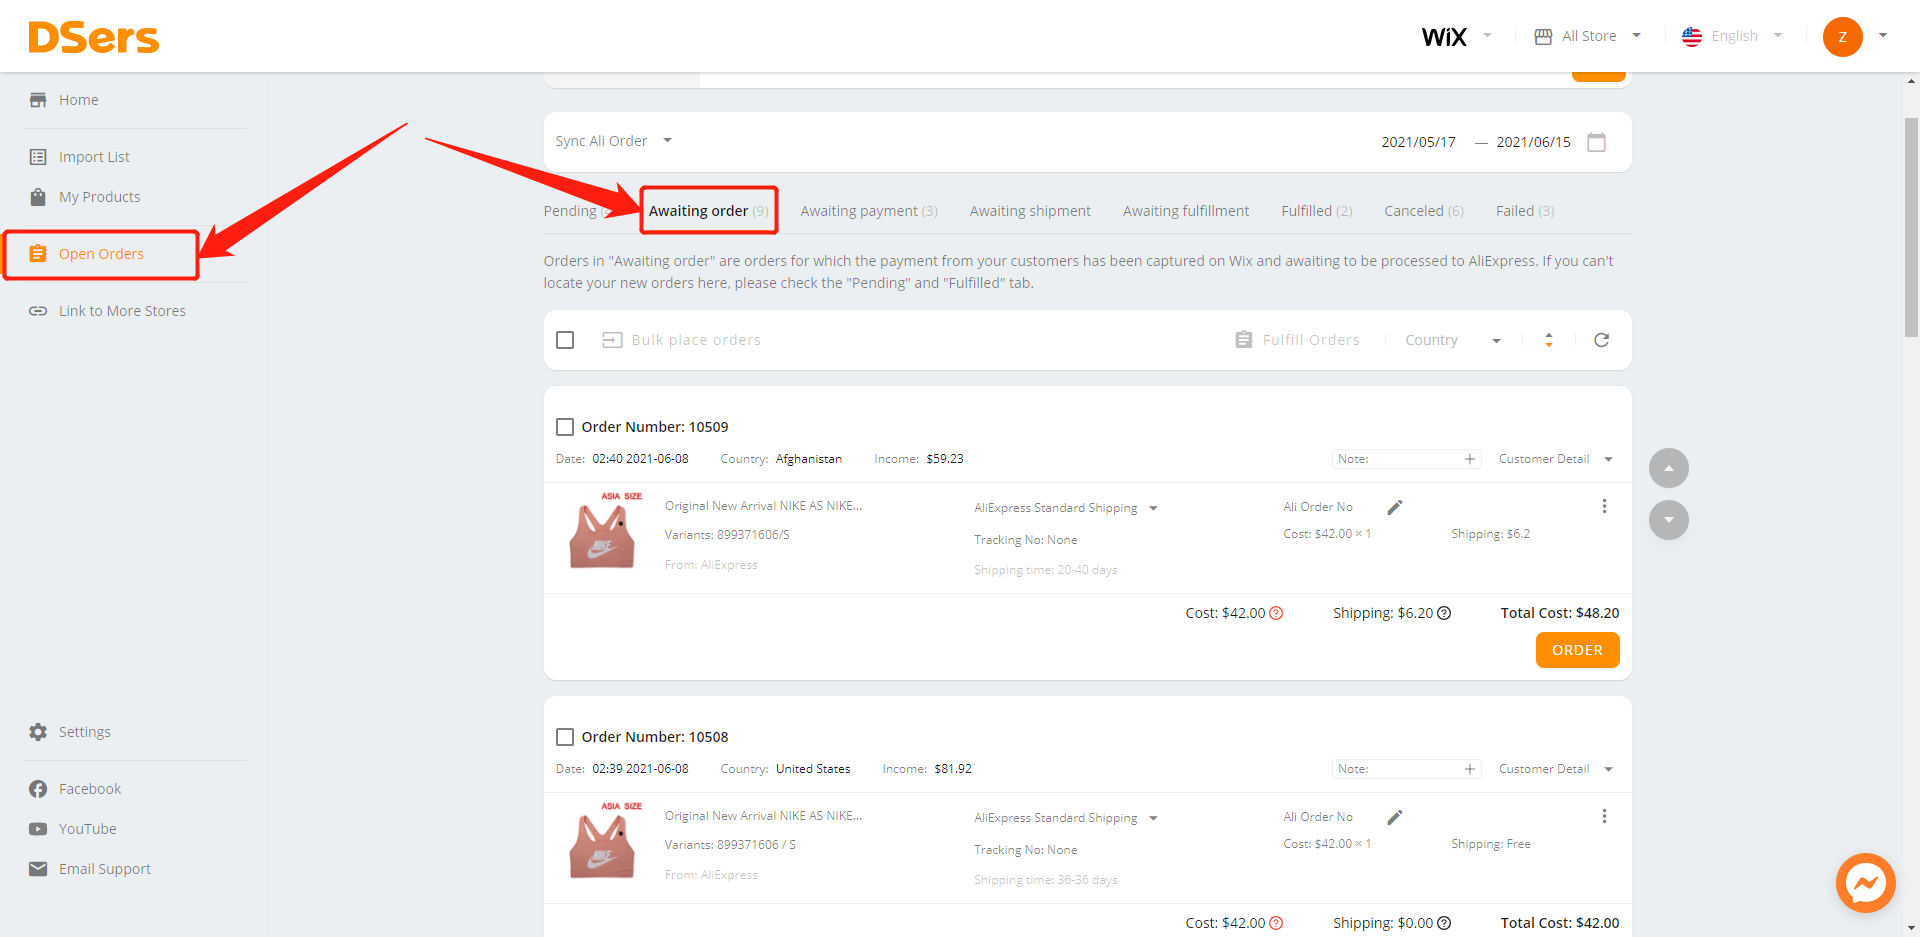This screenshot has width=1920, height=937.
Task: Switch to the Awaiting fulfillment tab
Action: [x=1186, y=211]
